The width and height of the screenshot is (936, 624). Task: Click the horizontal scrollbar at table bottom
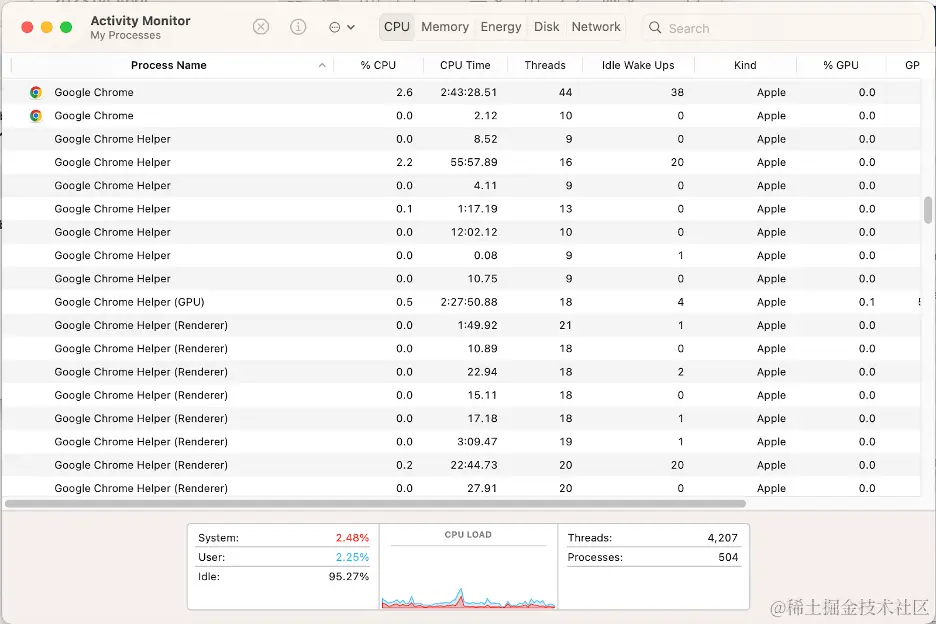[375, 504]
